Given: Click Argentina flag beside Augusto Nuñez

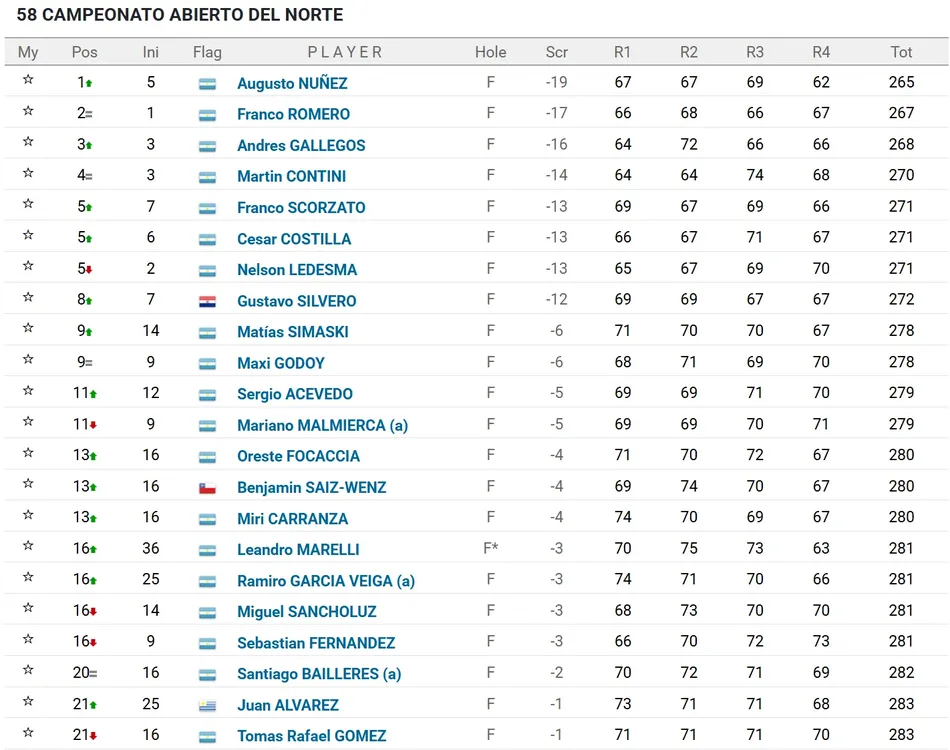Looking at the screenshot, I should [x=207, y=84].
